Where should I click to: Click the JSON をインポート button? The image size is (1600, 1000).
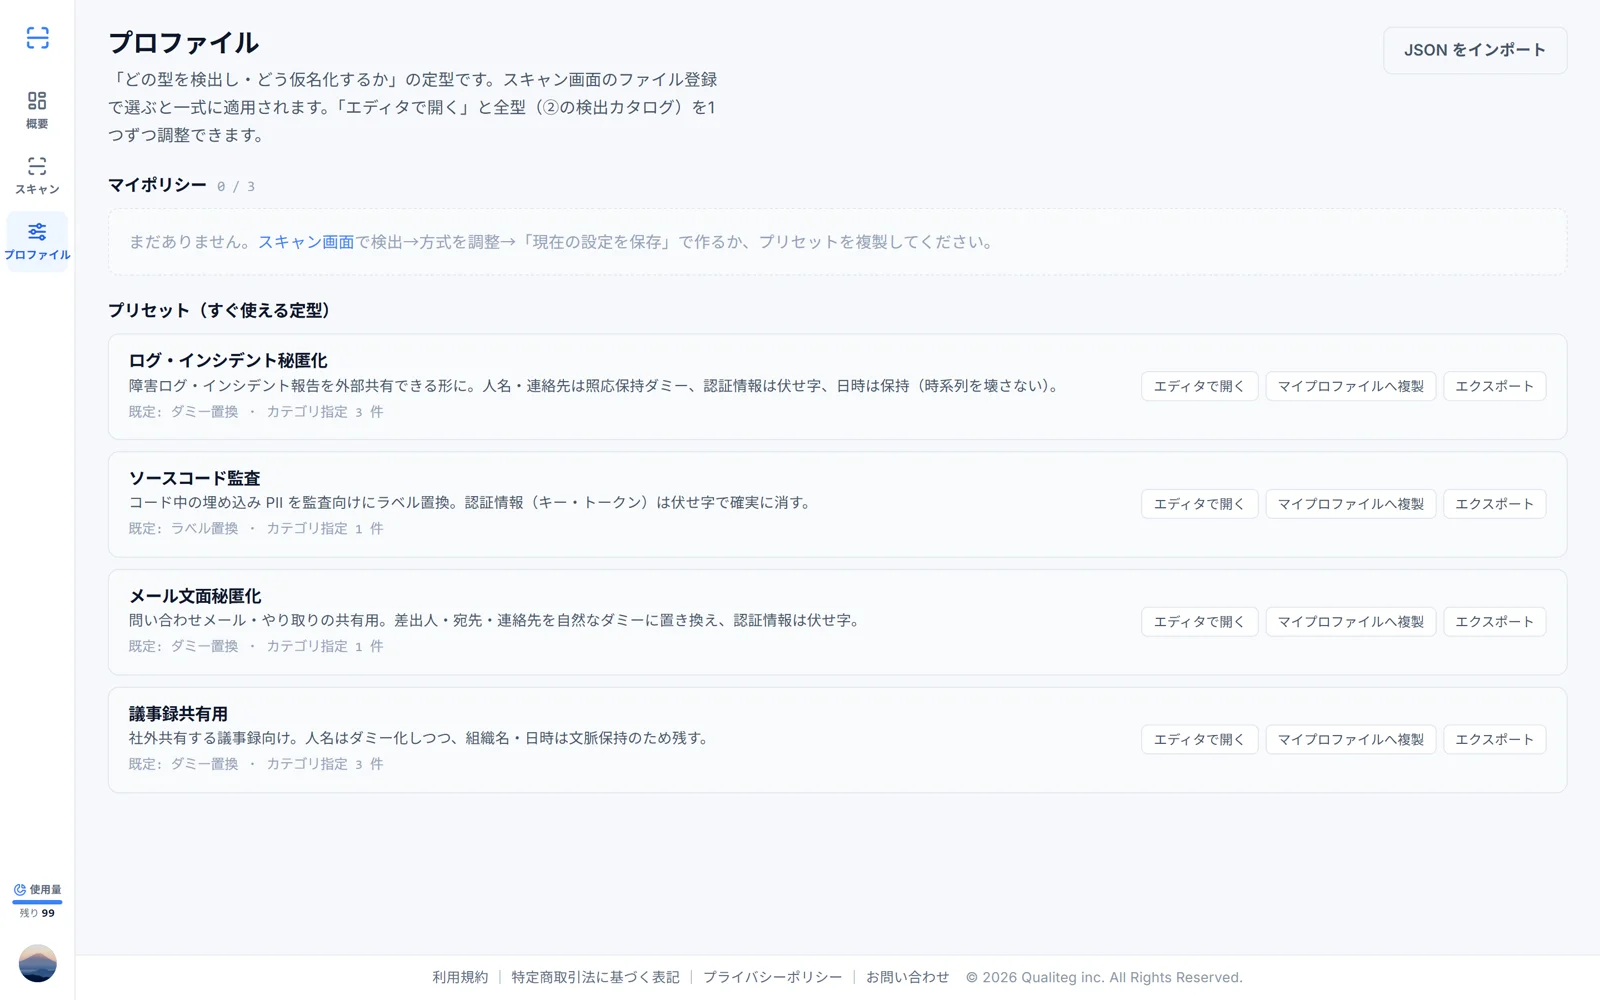(1475, 50)
